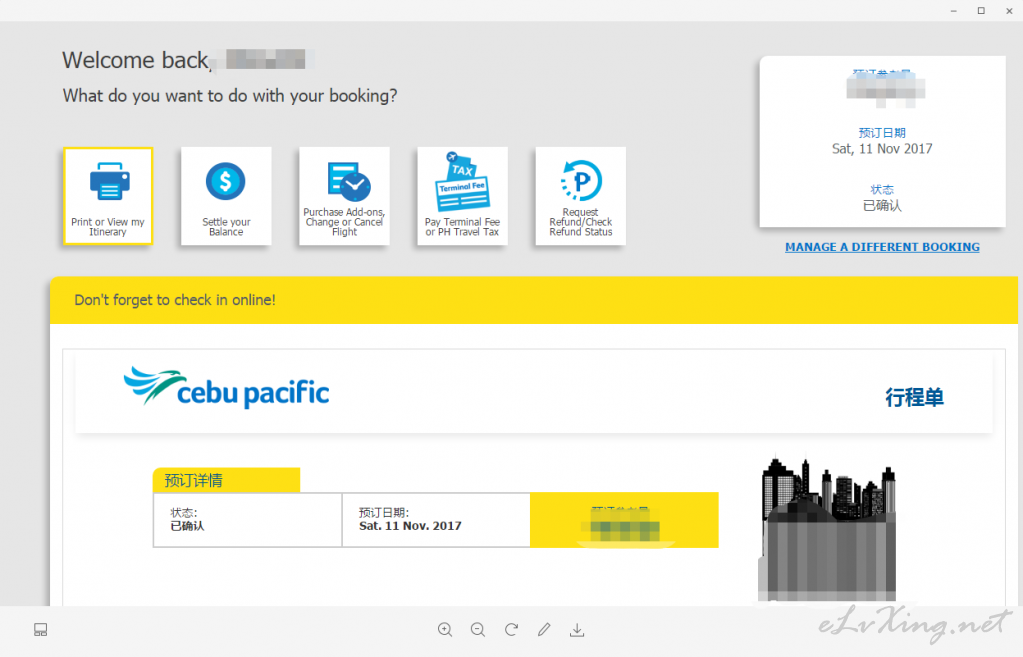The image size is (1023, 657).
Task: Click the 行程单 heading
Action: click(914, 397)
